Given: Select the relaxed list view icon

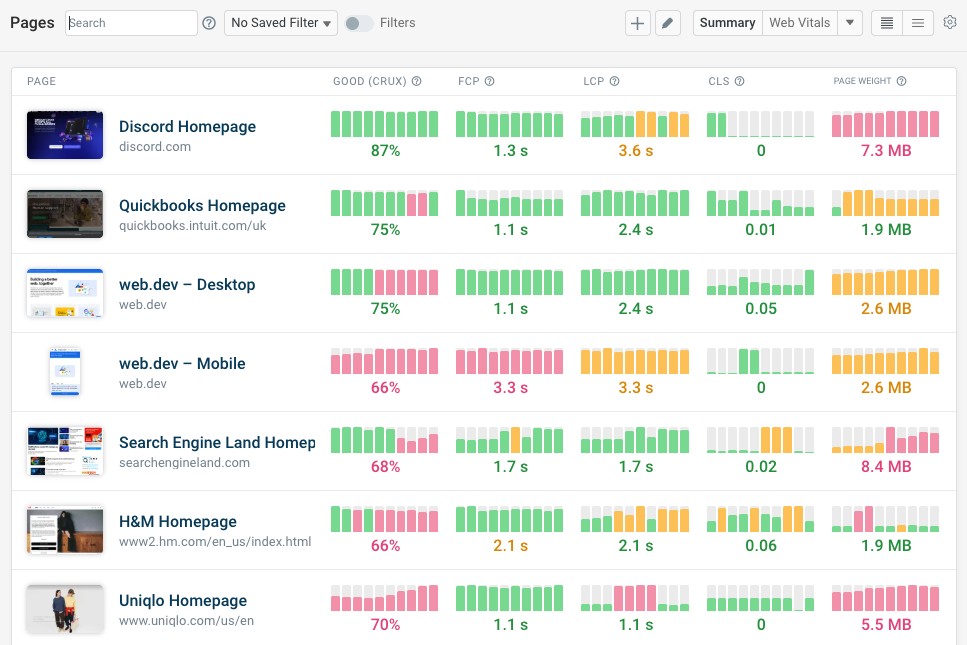Looking at the screenshot, I should pyautogui.click(x=917, y=22).
